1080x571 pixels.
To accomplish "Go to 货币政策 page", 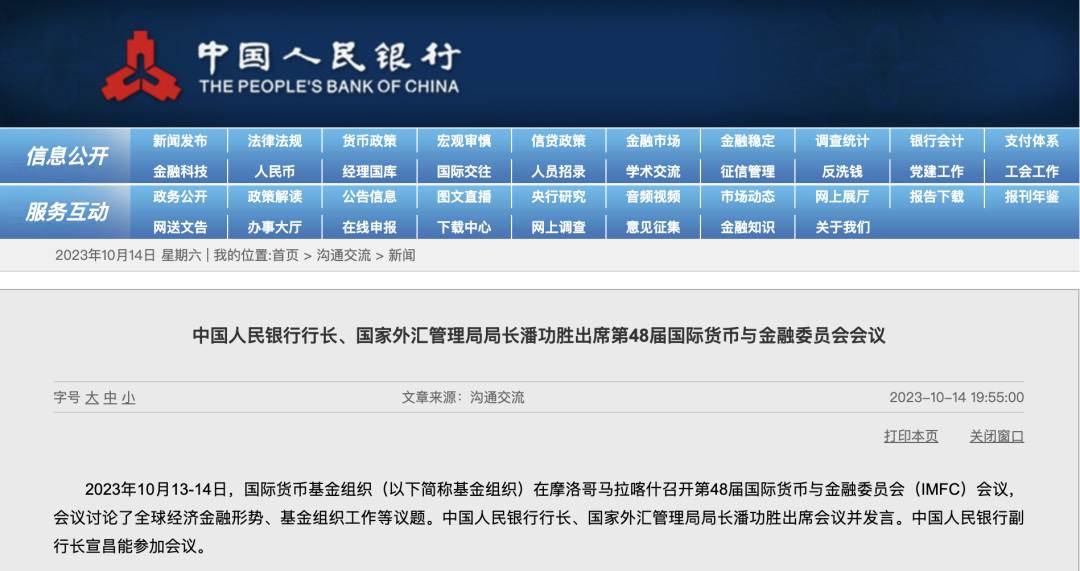I will pyautogui.click(x=369, y=141).
